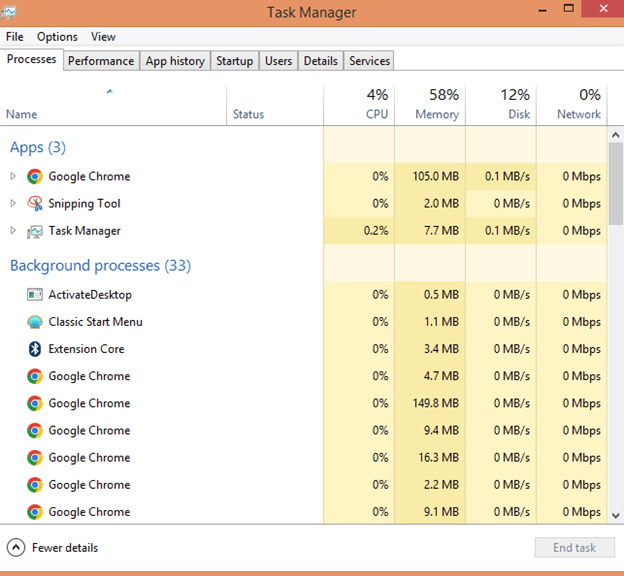Switch to the App history tab
624x576 pixels.
pyautogui.click(x=175, y=61)
